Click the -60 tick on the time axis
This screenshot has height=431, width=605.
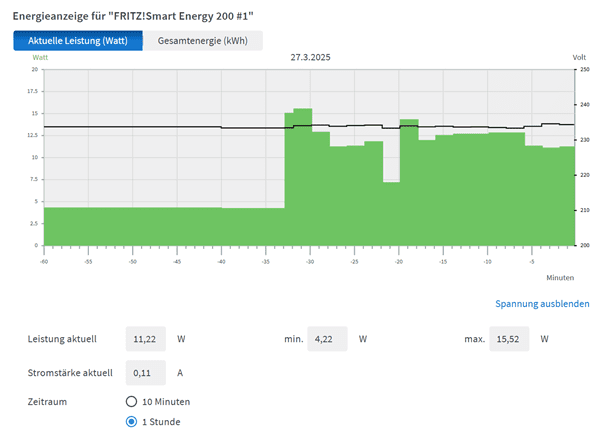[x=44, y=261]
